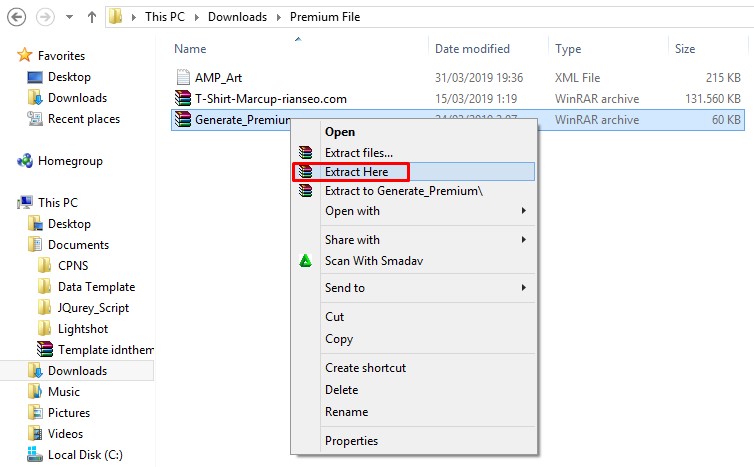The width and height of the screenshot is (754, 467).
Task: Select Properties in context menu
Action: point(352,441)
